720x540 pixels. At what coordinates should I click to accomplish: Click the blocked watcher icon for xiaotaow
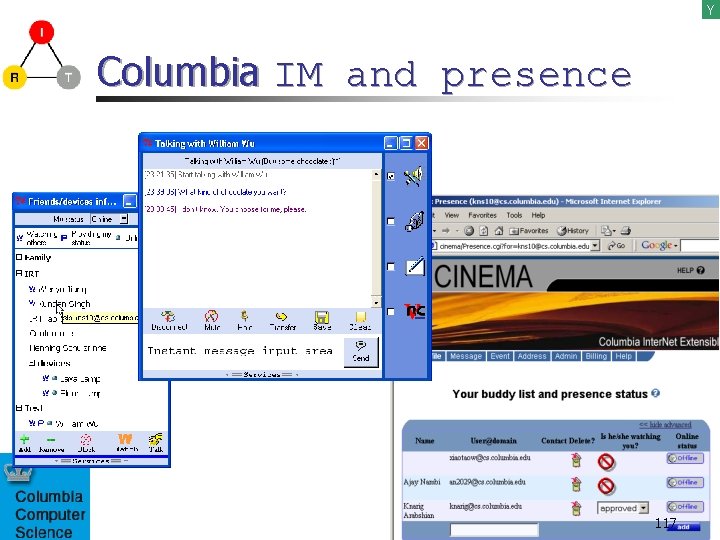click(x=606, y=461)
